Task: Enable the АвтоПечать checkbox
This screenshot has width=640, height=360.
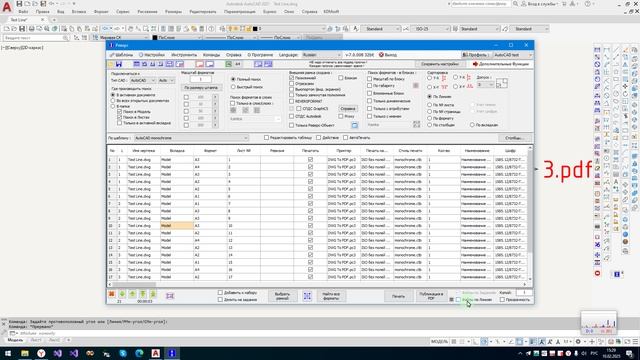Action: tap(345, 138)
